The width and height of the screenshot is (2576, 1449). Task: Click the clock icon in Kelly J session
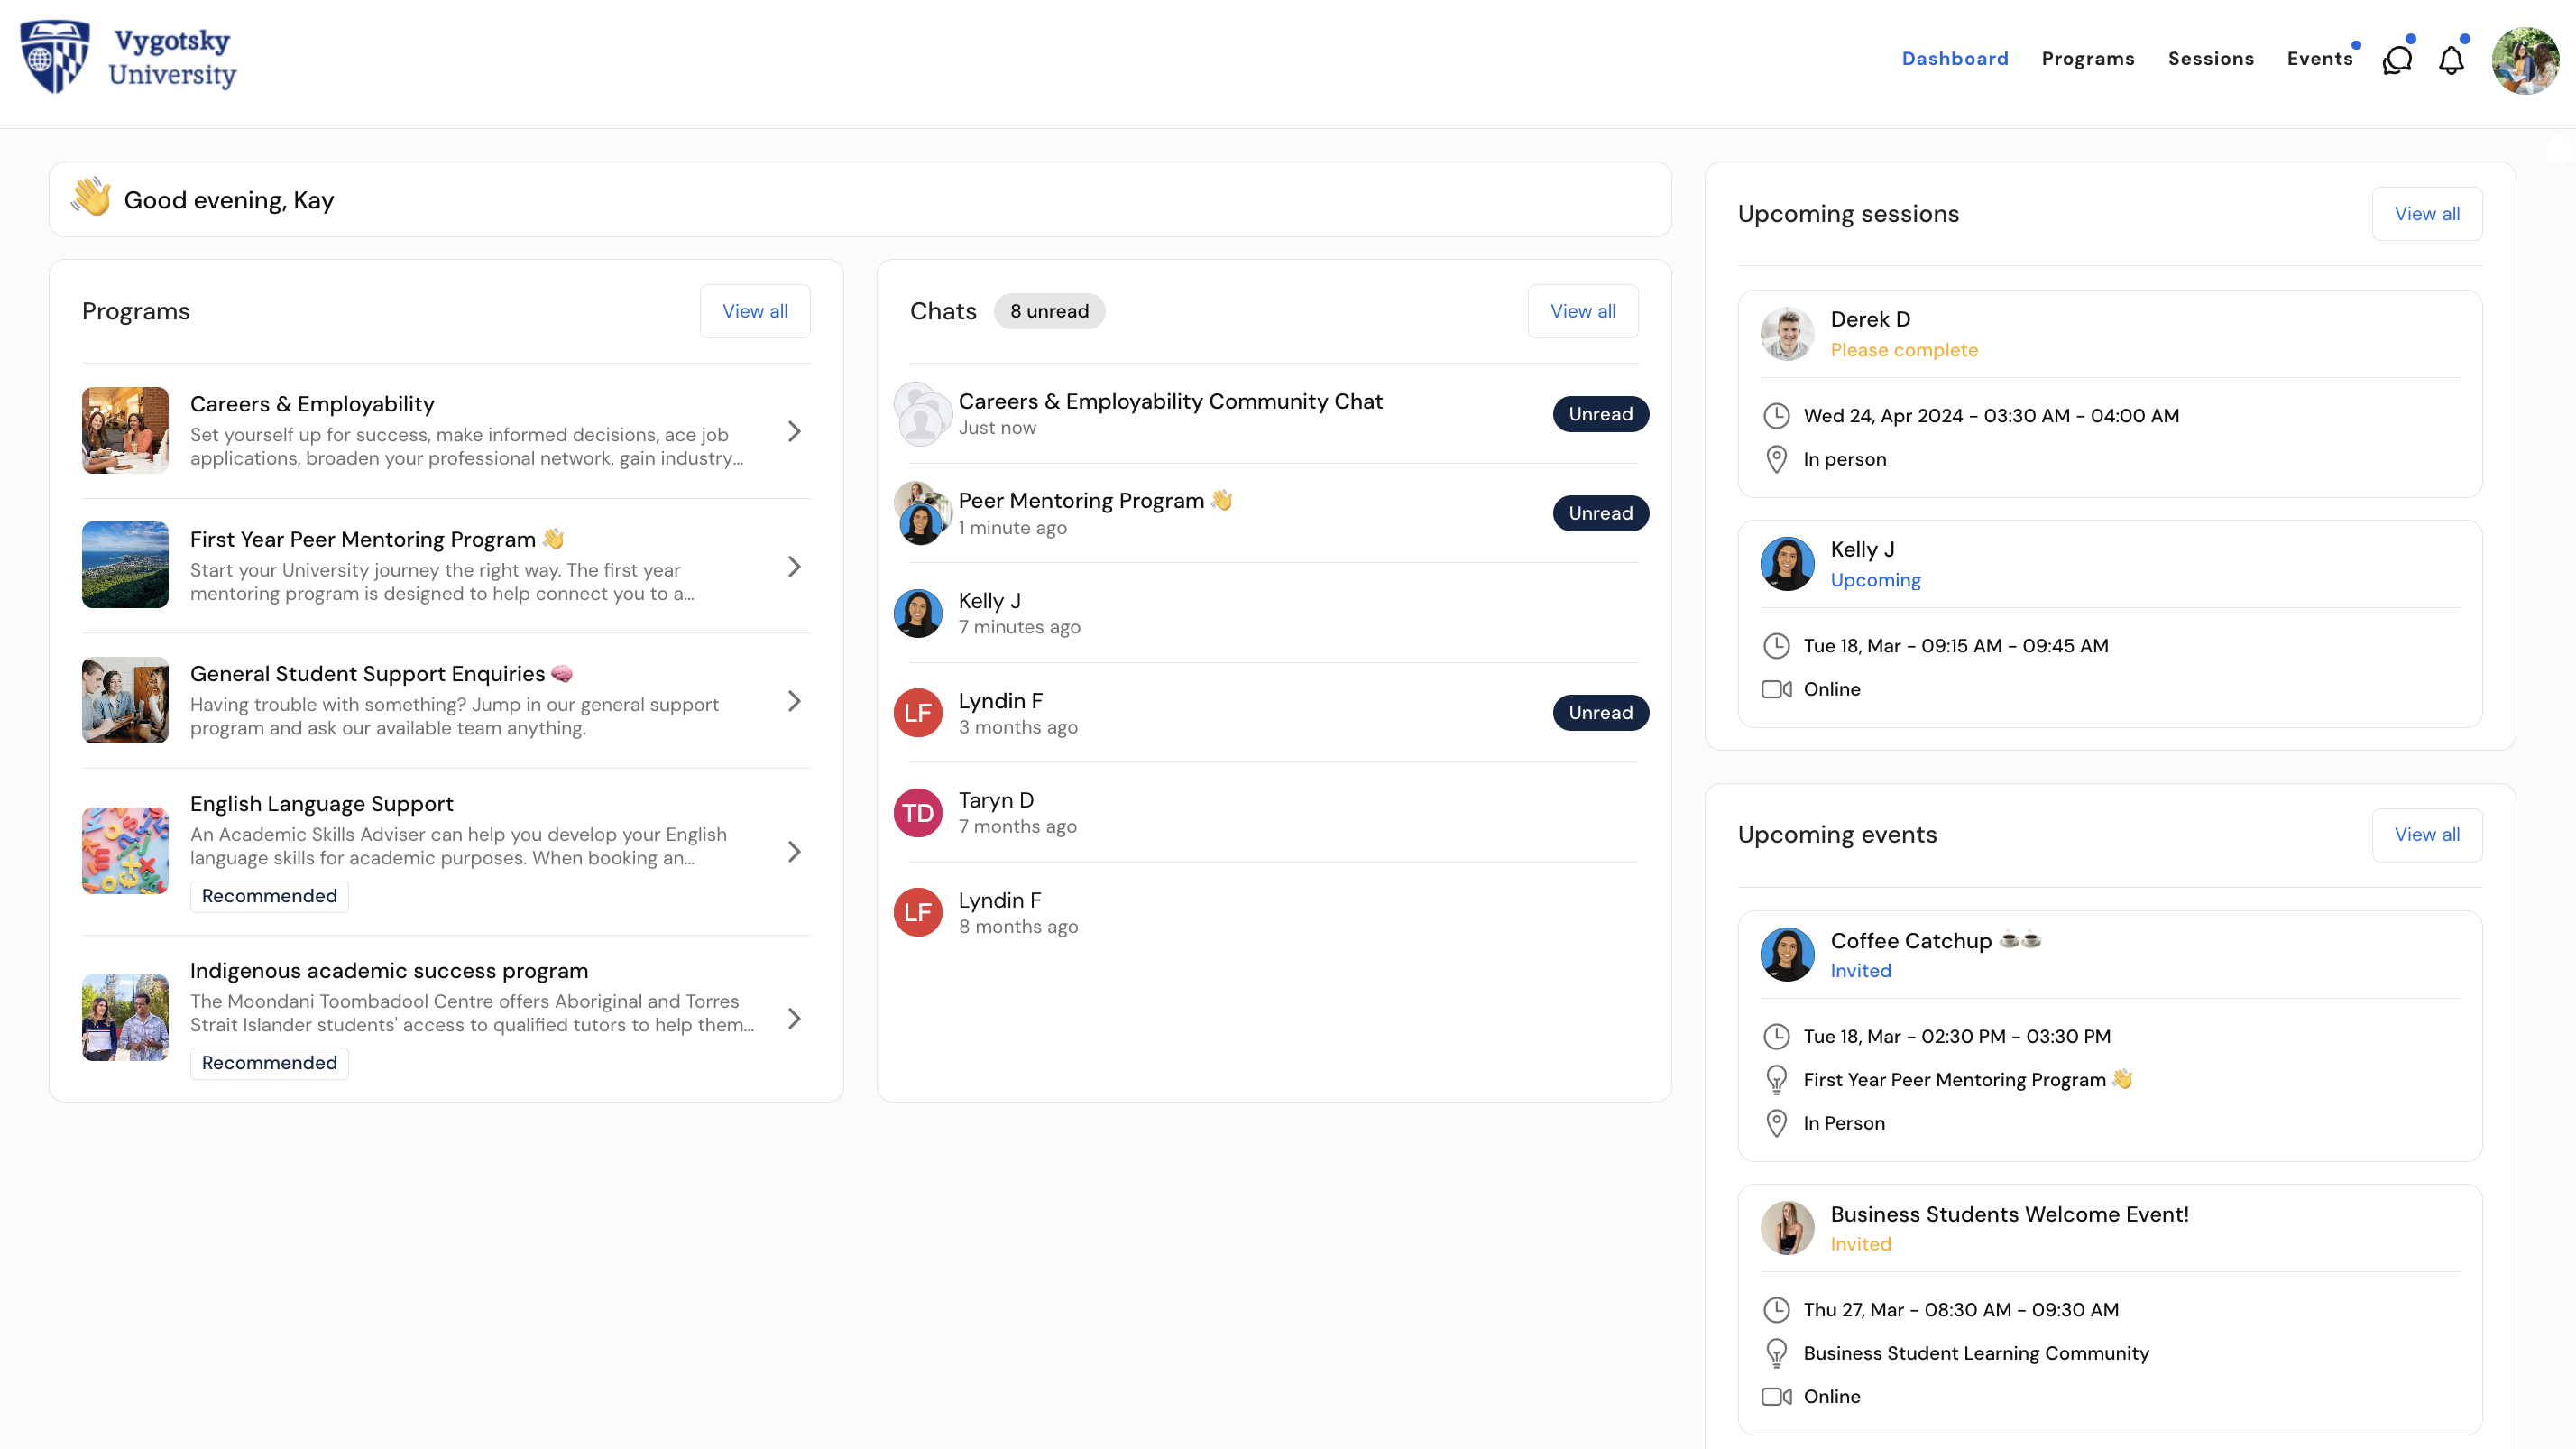(x=1776, y=646)
